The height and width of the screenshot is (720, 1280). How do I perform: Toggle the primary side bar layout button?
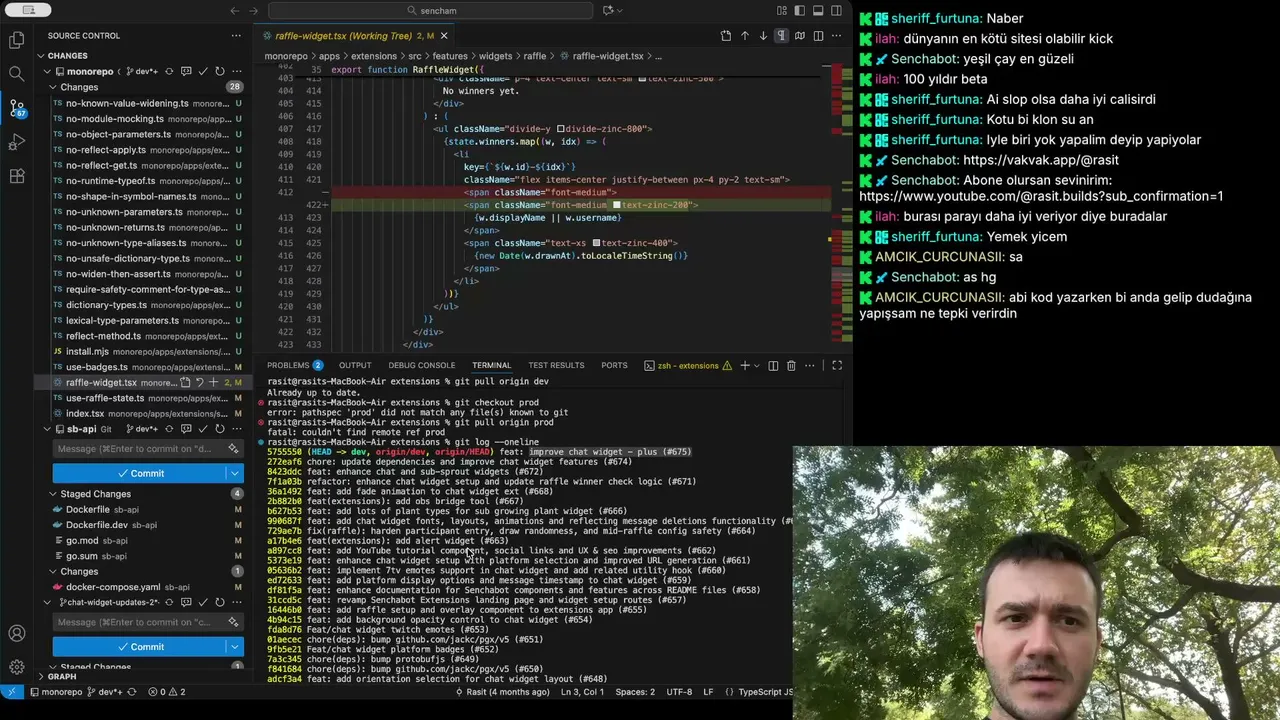[800, 11]
